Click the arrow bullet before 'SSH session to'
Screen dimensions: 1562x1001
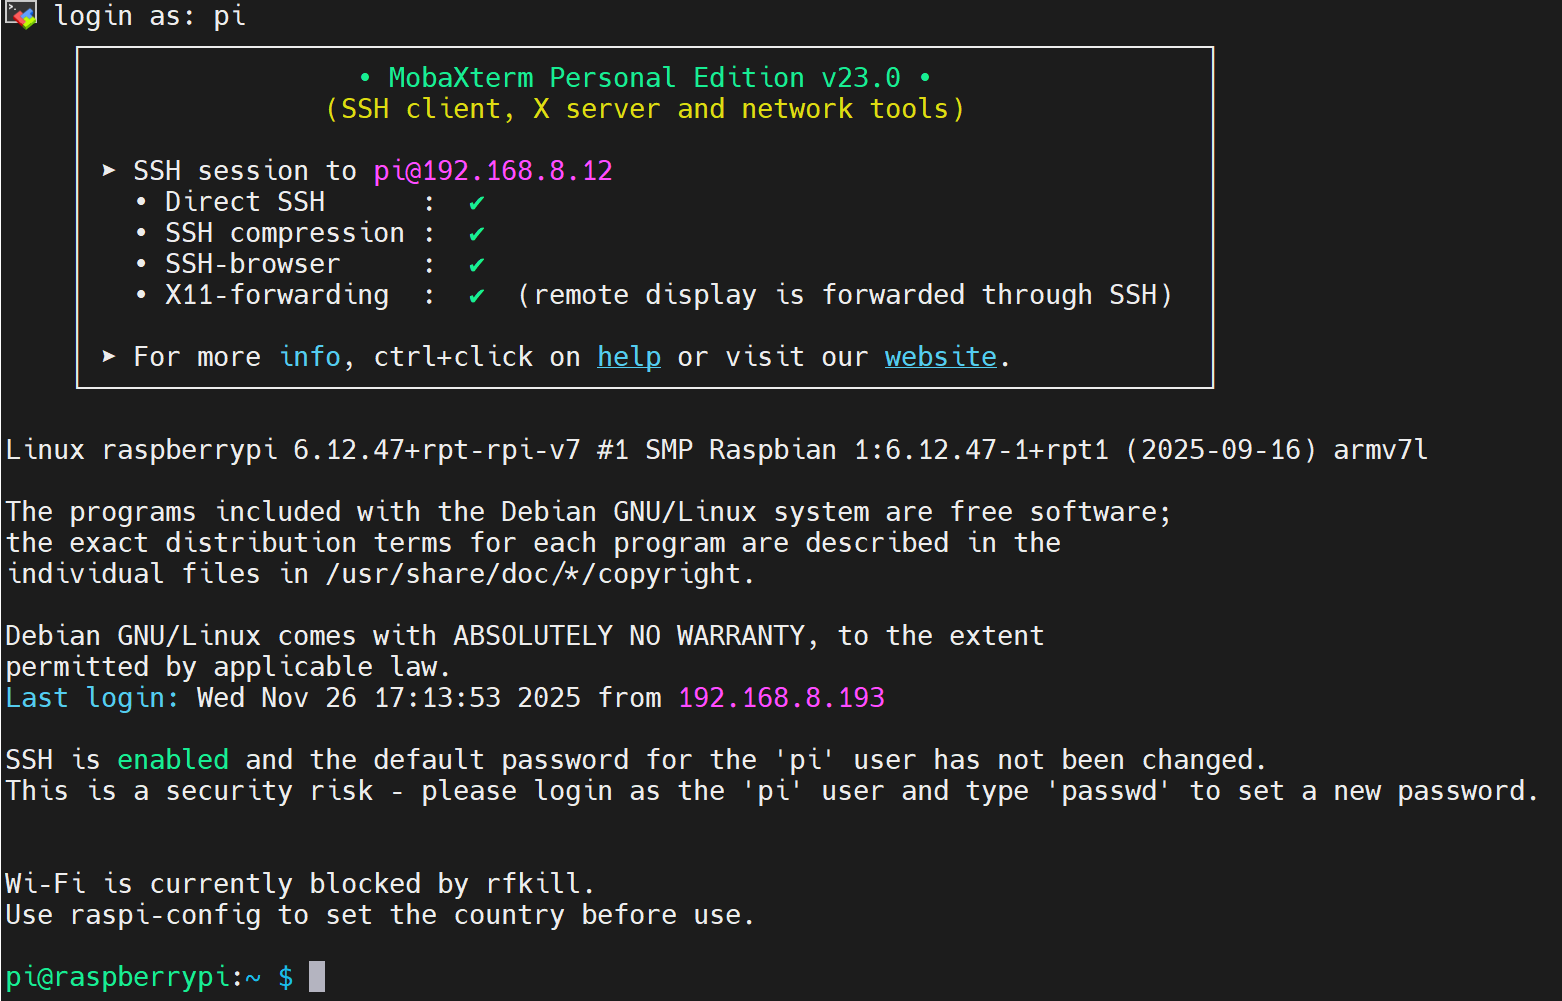[109, 171]
